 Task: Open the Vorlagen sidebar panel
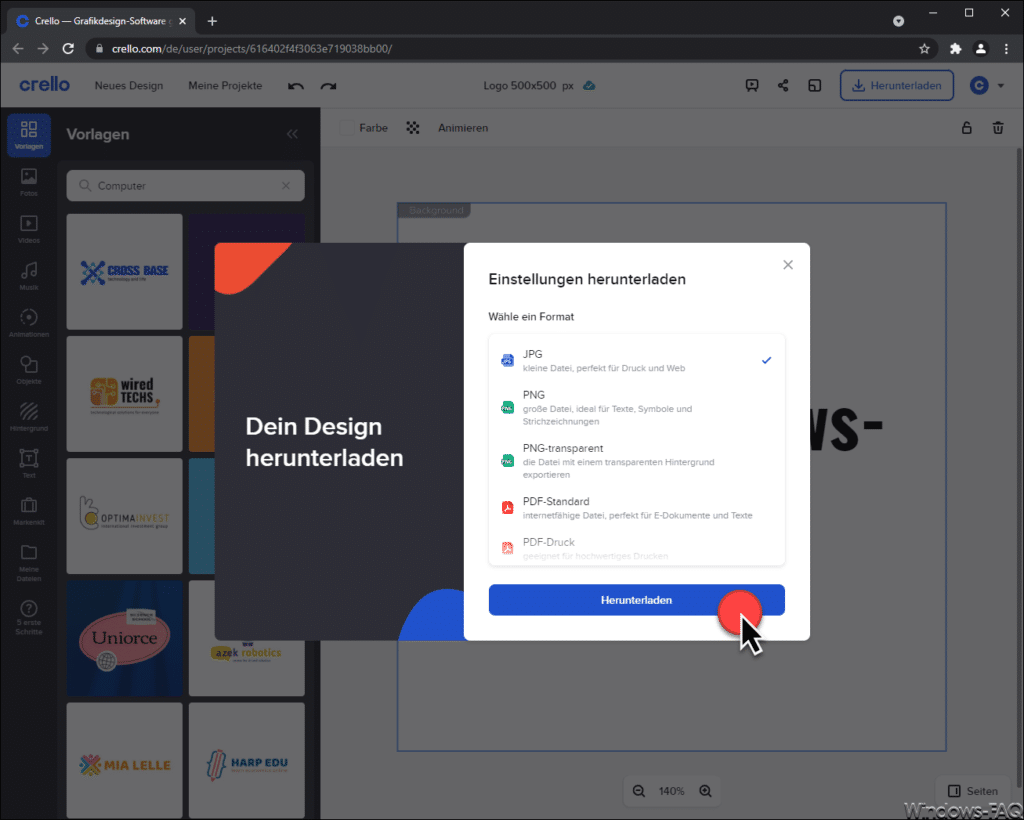point(29,134)
